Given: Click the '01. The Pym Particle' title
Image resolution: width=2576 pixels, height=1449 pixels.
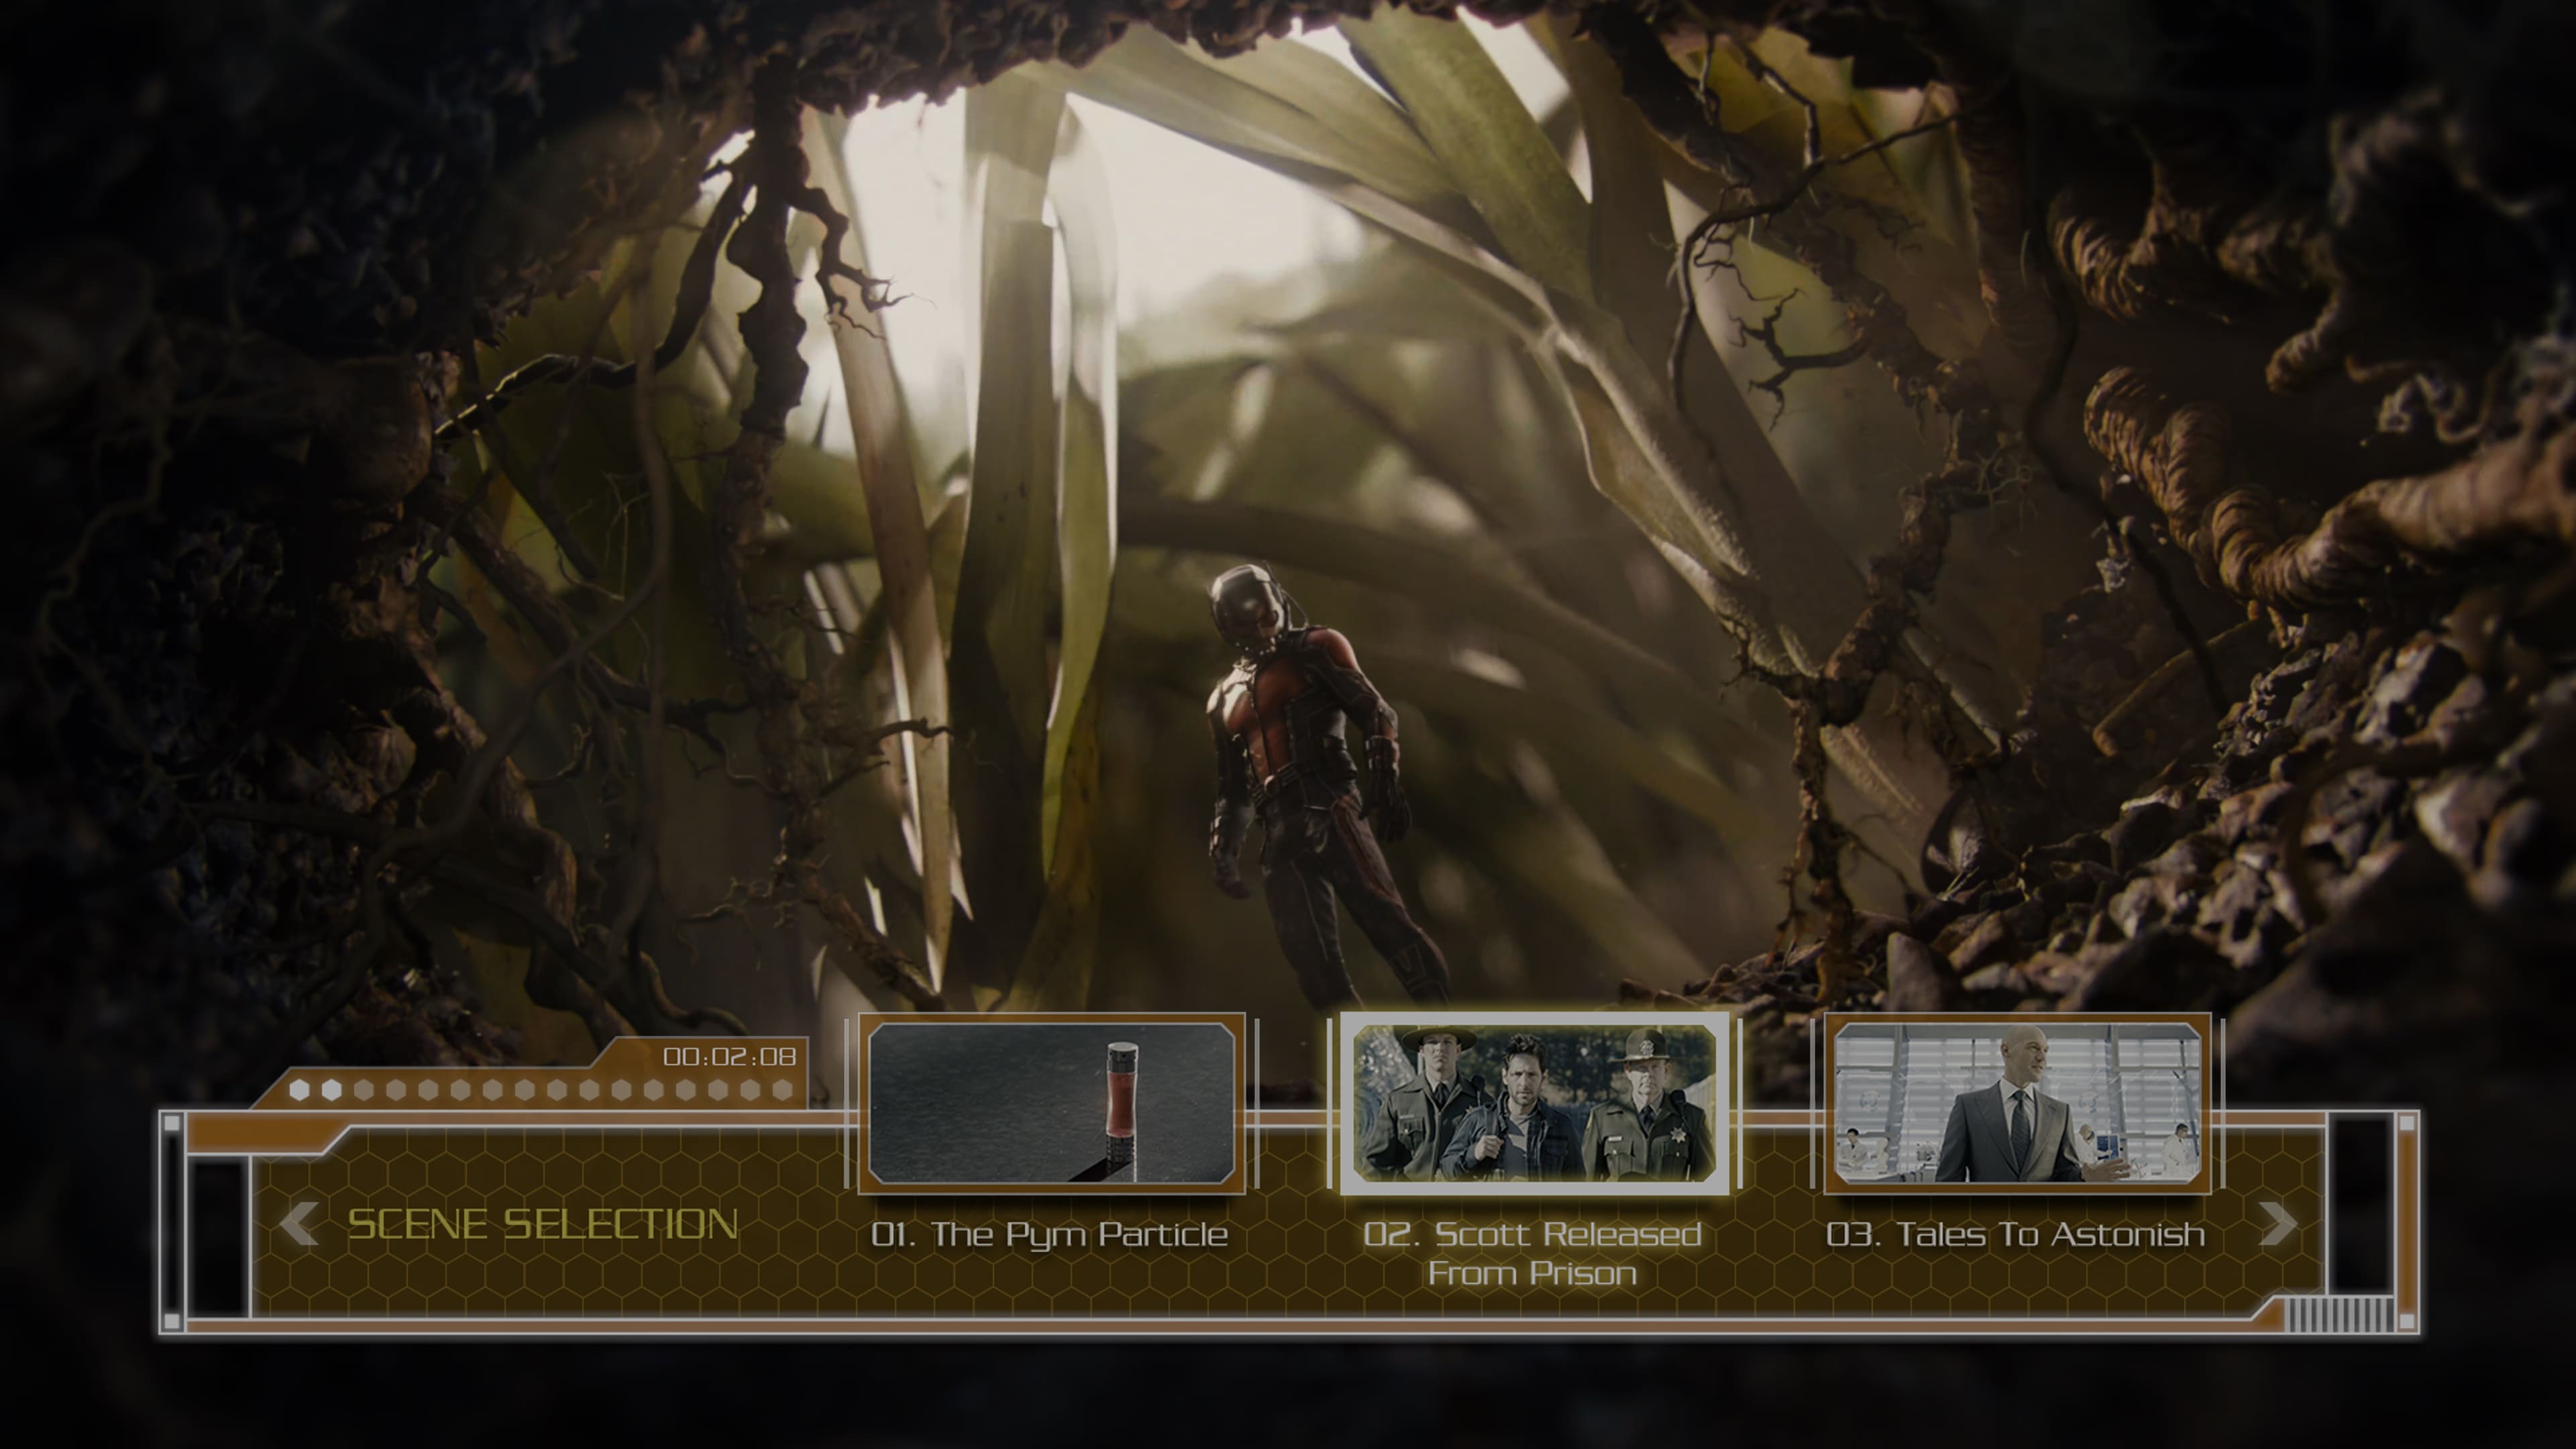Looking at the screenshot, I should coord(1049,1235).
